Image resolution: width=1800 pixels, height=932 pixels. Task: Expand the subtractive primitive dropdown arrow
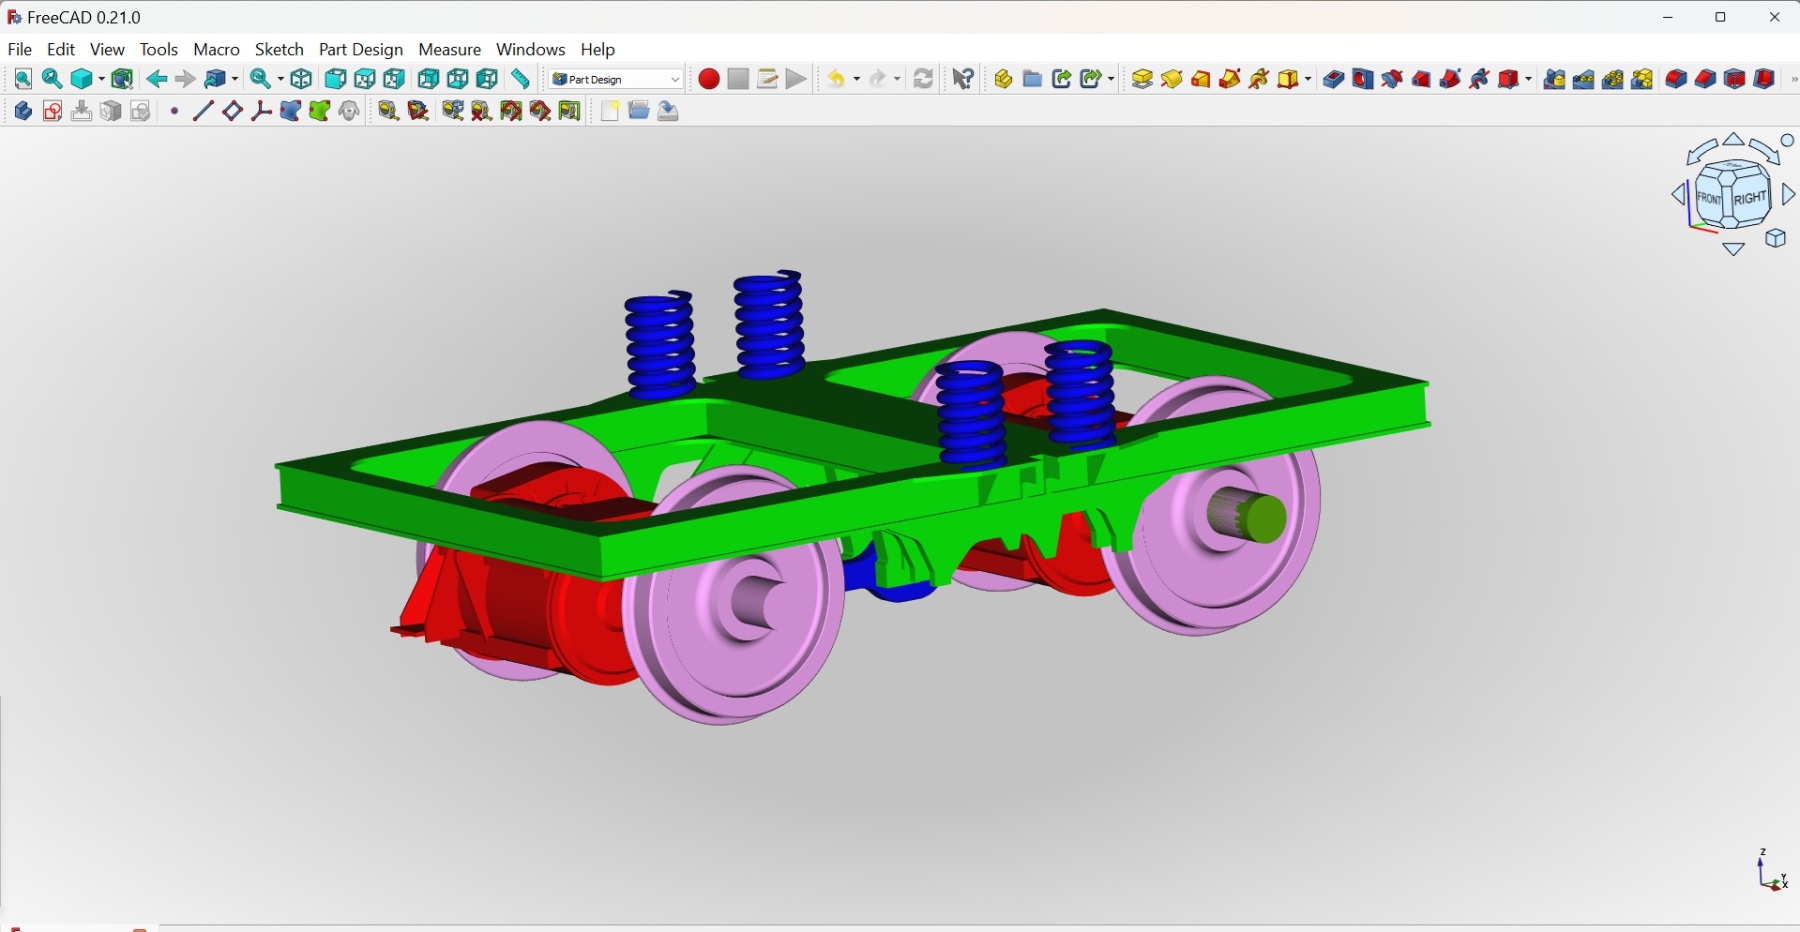coord(1529,79)
